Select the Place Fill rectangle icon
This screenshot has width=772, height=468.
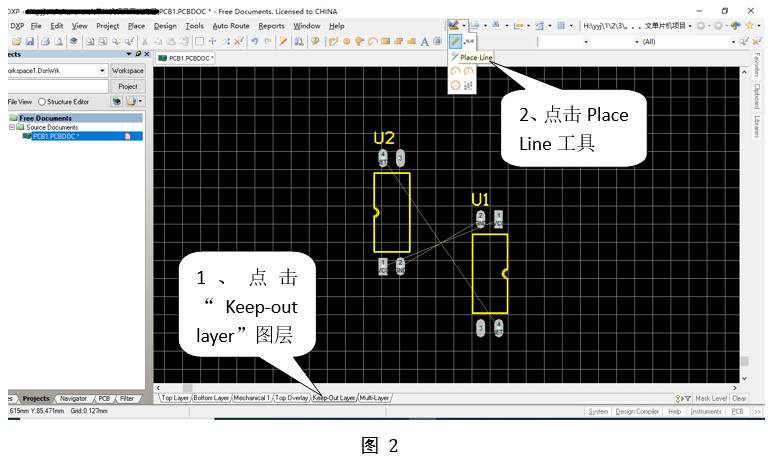(x=386, y=42)
